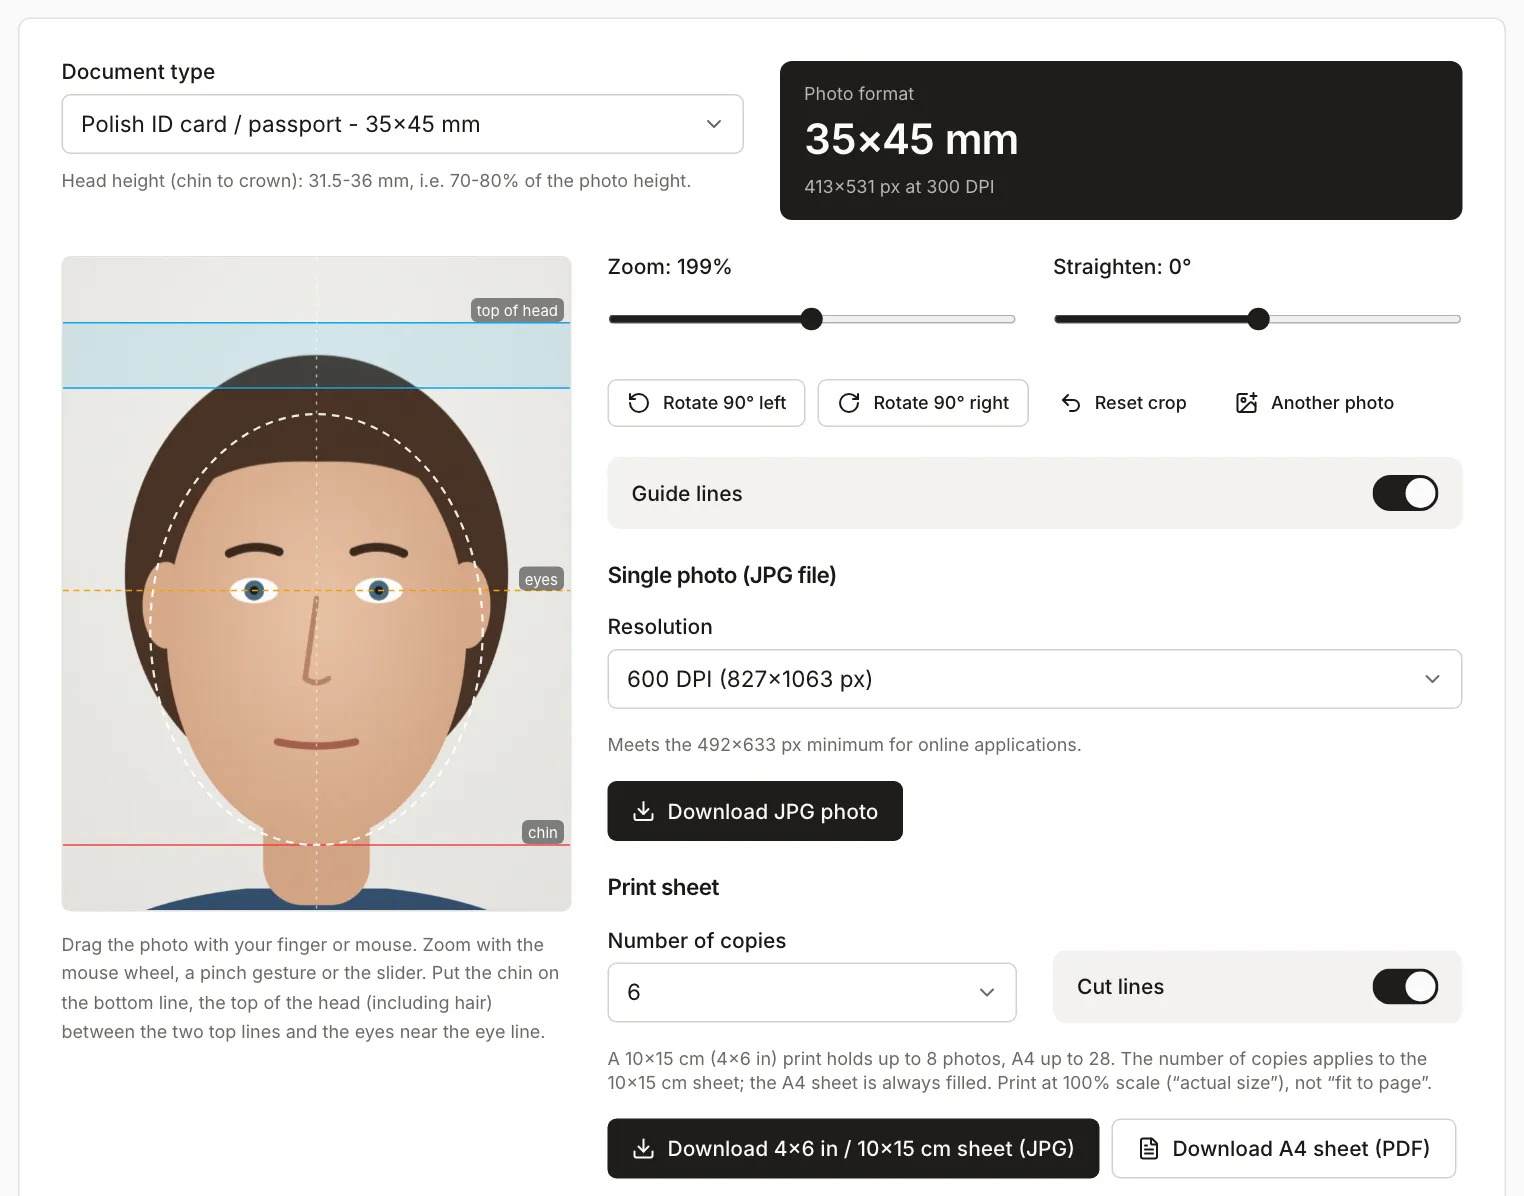Click the '35×45 mm' photo format heading
The width and height of the screenshot is (1524, 1196).
click(911, 139)
